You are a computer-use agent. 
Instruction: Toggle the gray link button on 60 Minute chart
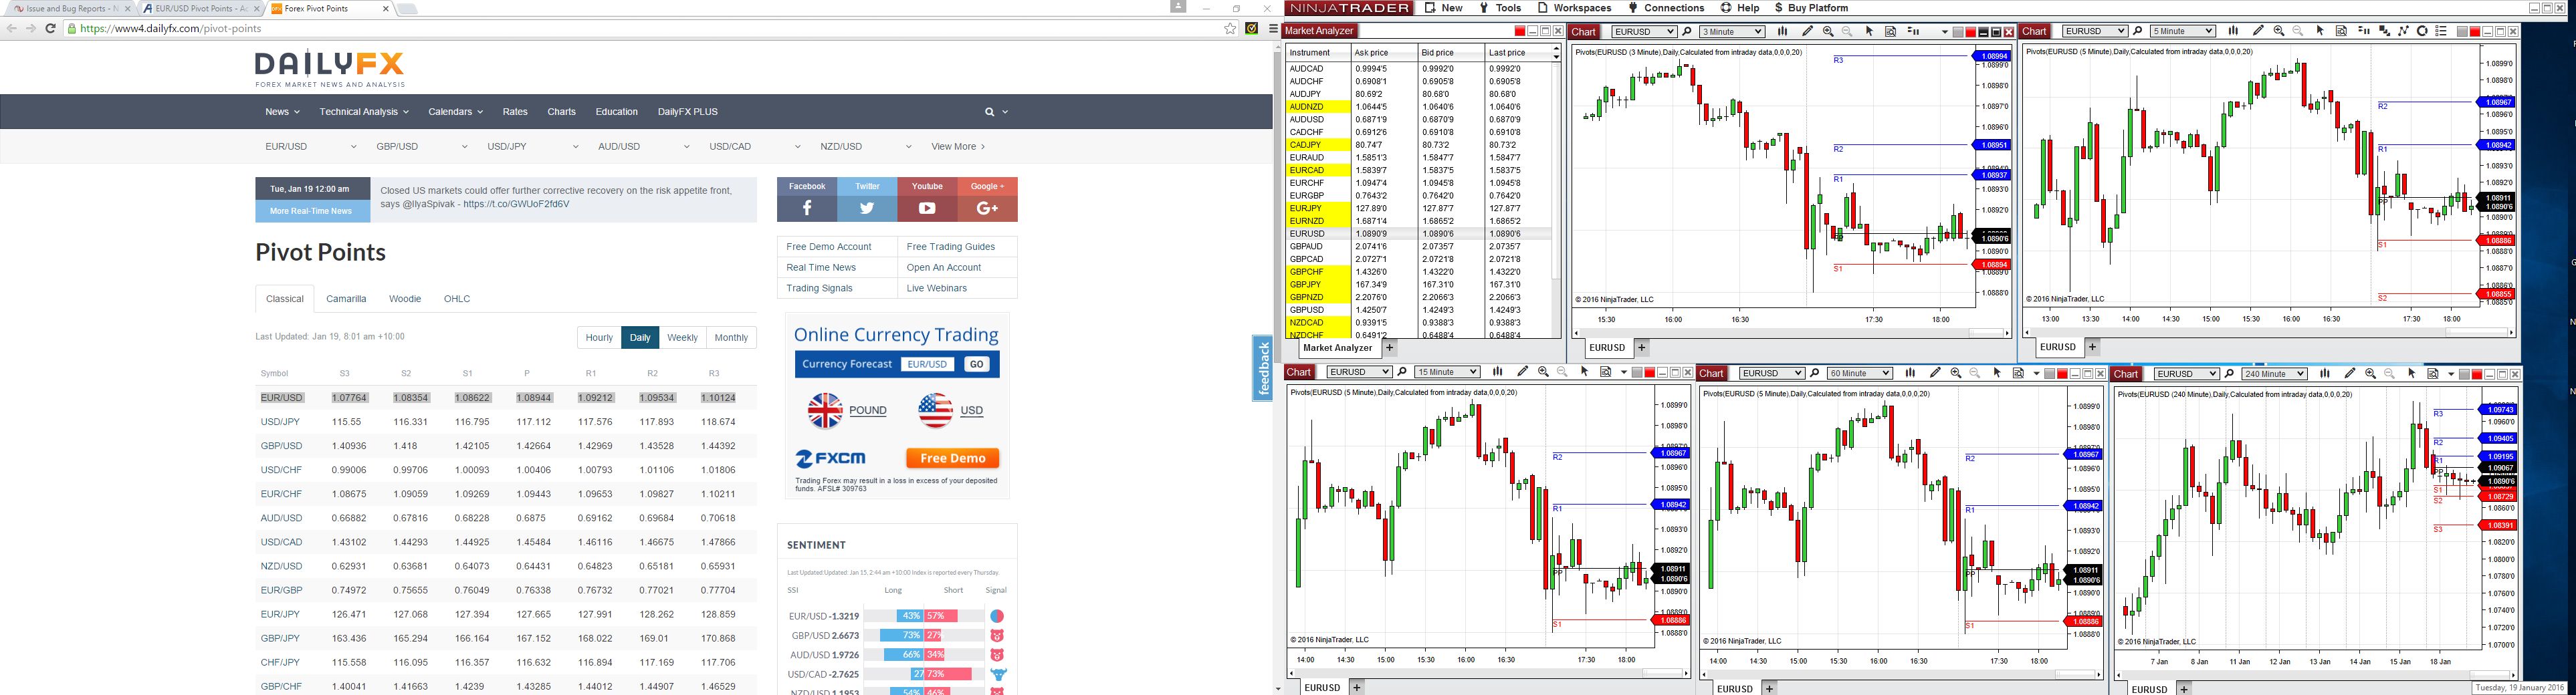[2050, 374]
